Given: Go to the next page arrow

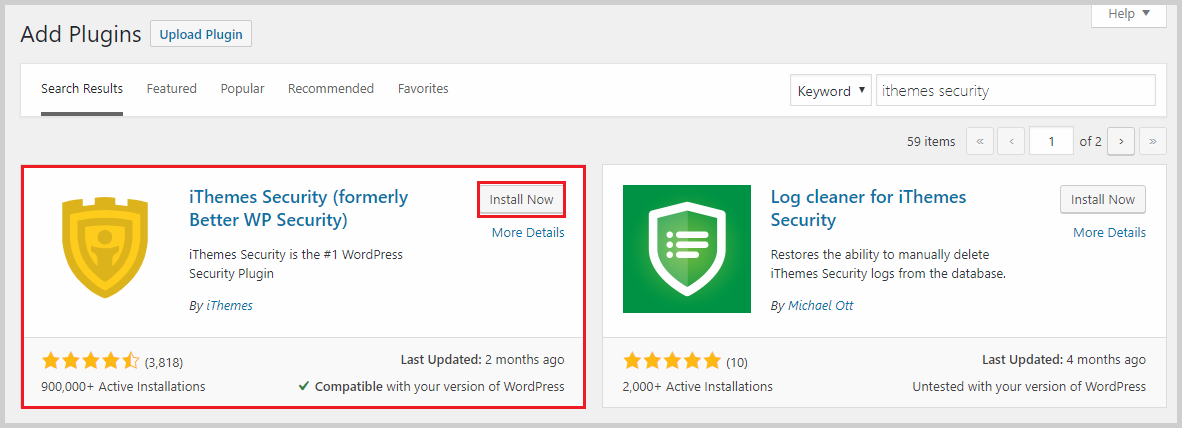Looking at the screenshot, I should coord(1122,141).
